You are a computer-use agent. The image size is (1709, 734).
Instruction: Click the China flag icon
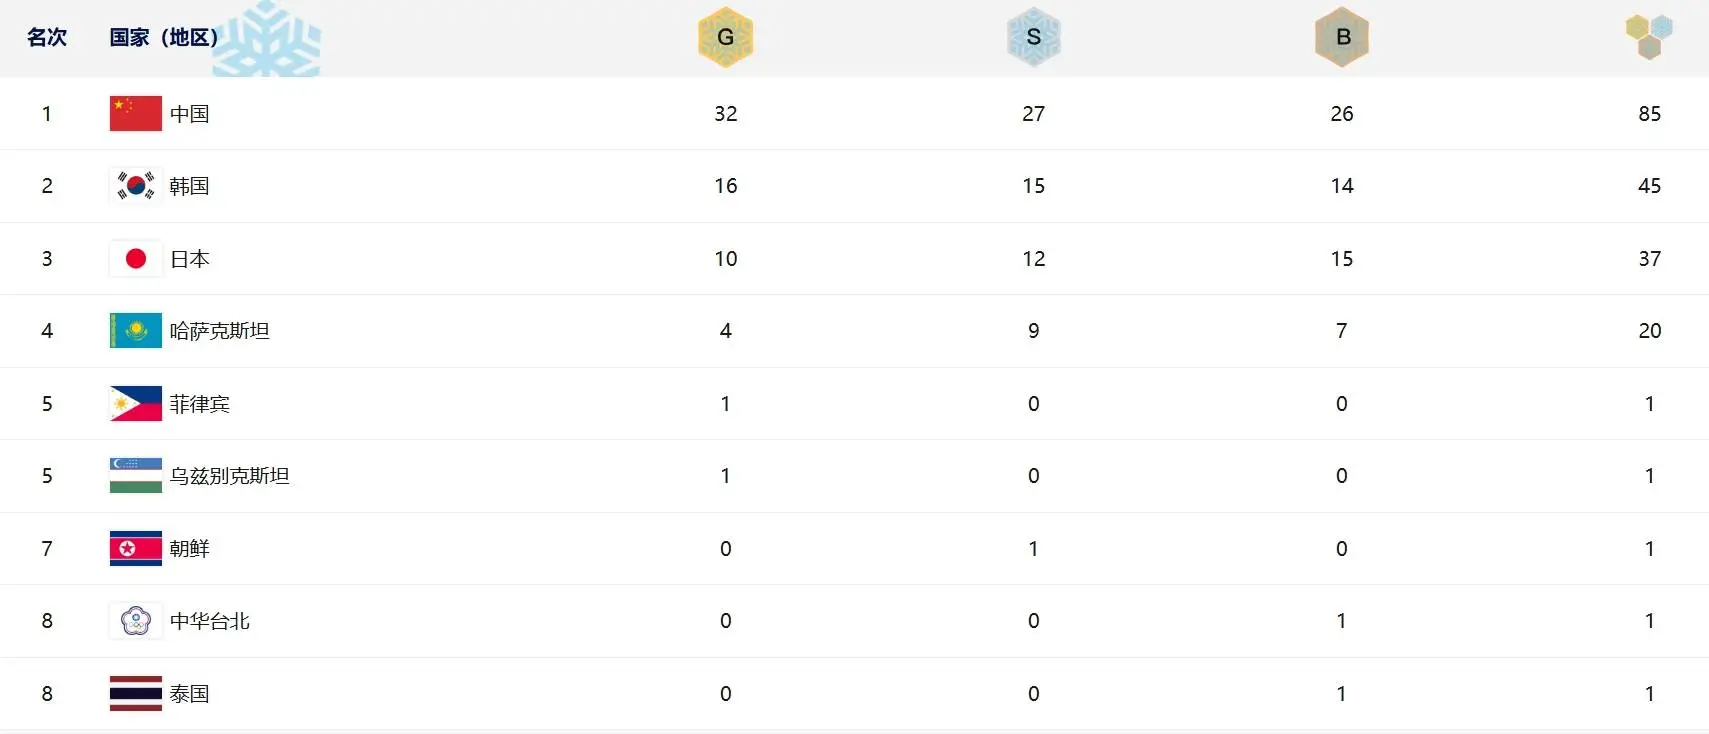[x=136, y=113]
